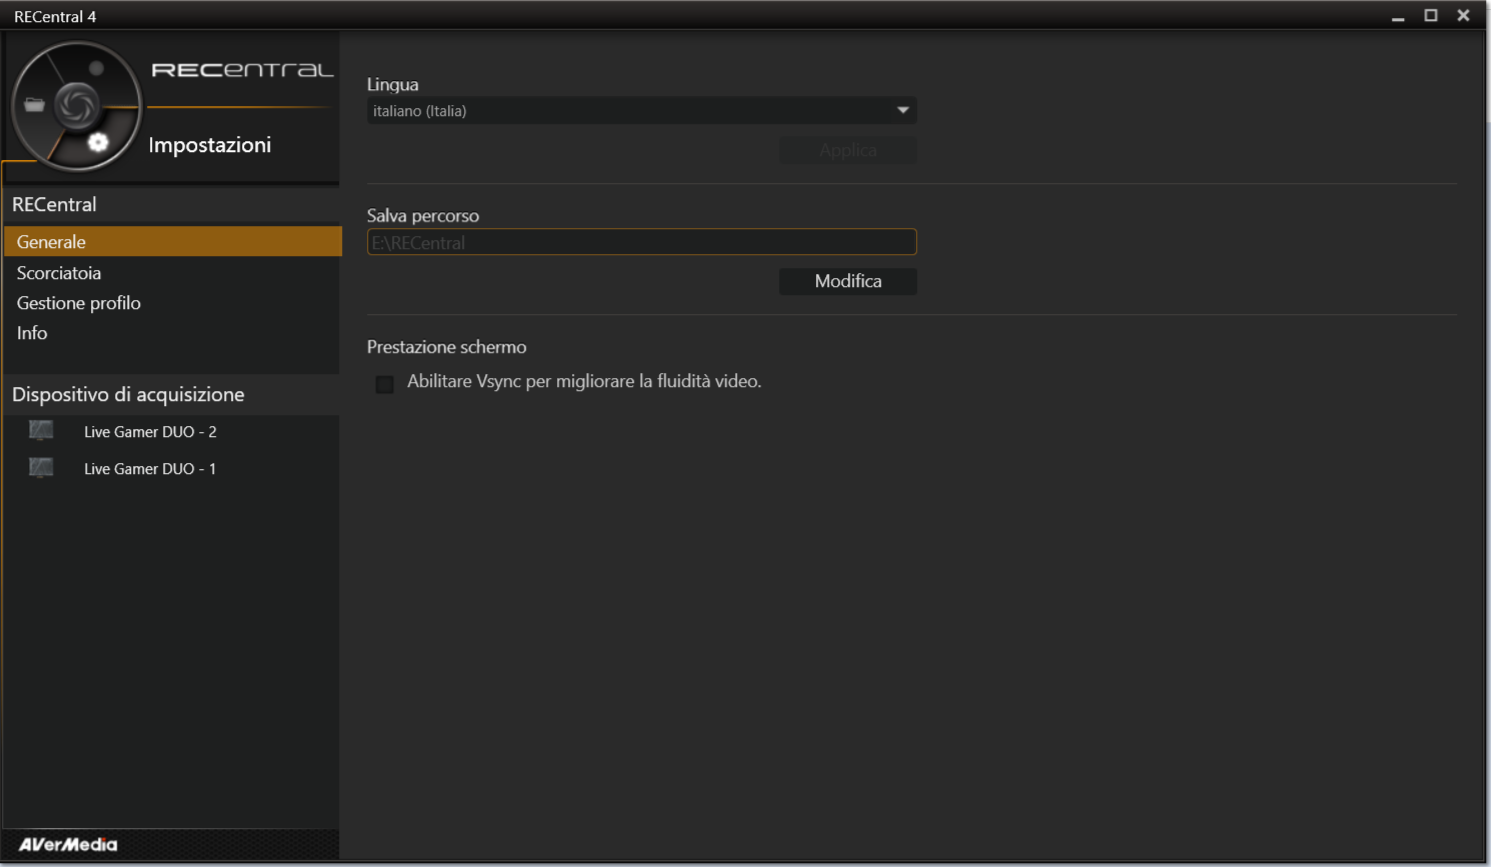Click the Modifica button
The image size is (1491, 867).
click(x=848, y=281)
